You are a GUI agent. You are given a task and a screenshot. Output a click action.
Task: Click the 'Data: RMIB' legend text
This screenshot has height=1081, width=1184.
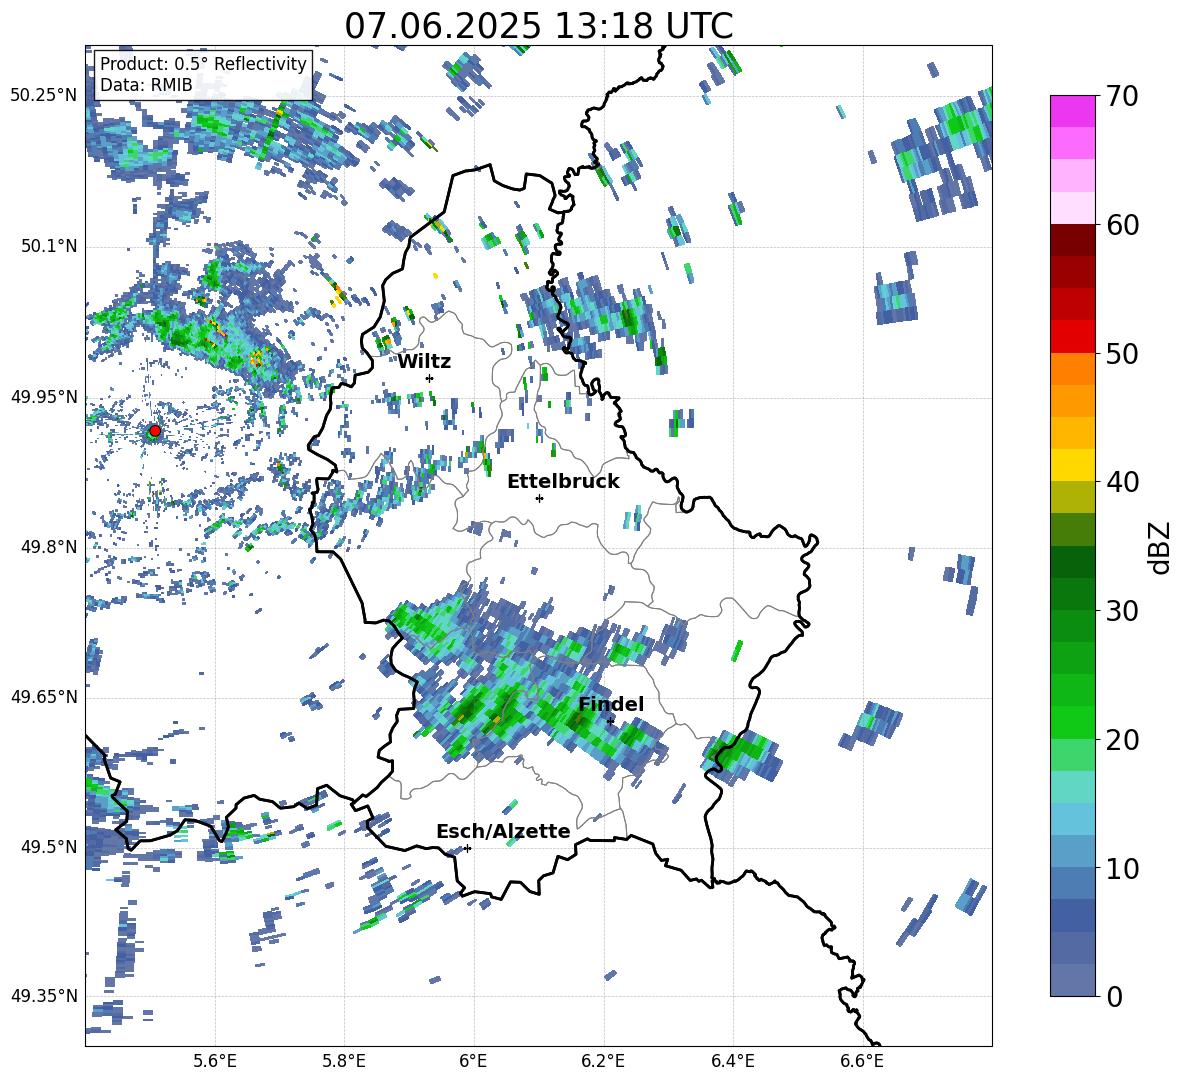tap(146, 85)
